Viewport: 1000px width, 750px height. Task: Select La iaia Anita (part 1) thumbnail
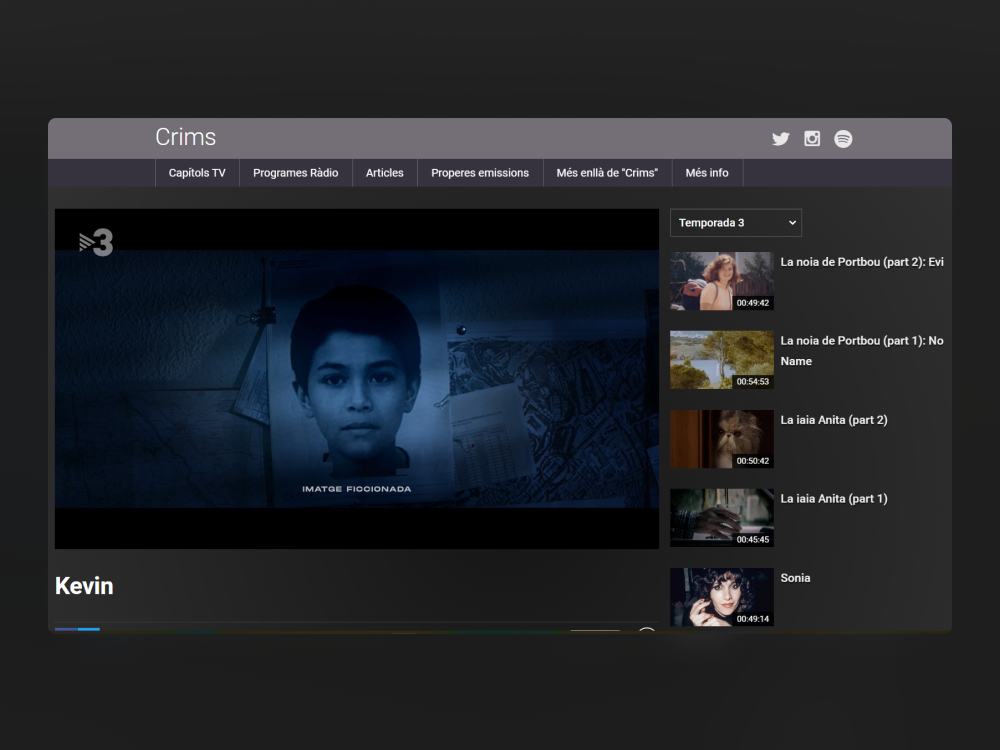(721, 518)
